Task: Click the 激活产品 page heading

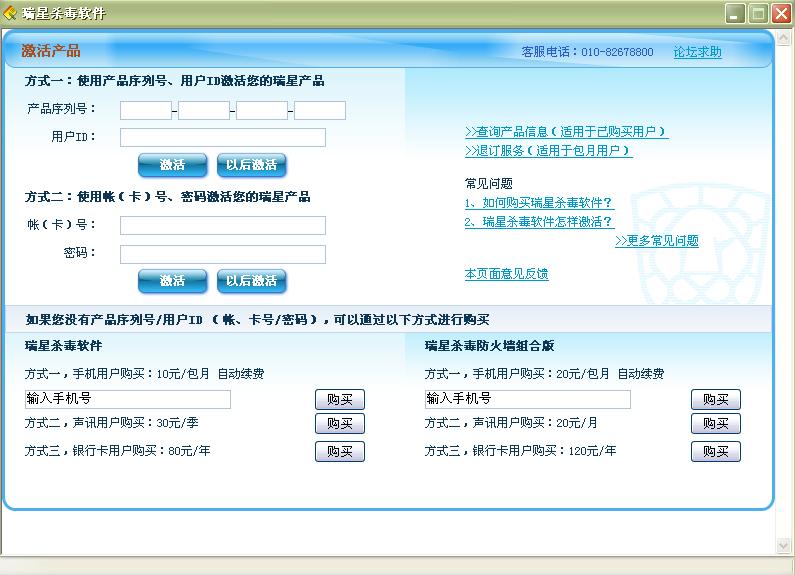Action: tap(51, 51)
